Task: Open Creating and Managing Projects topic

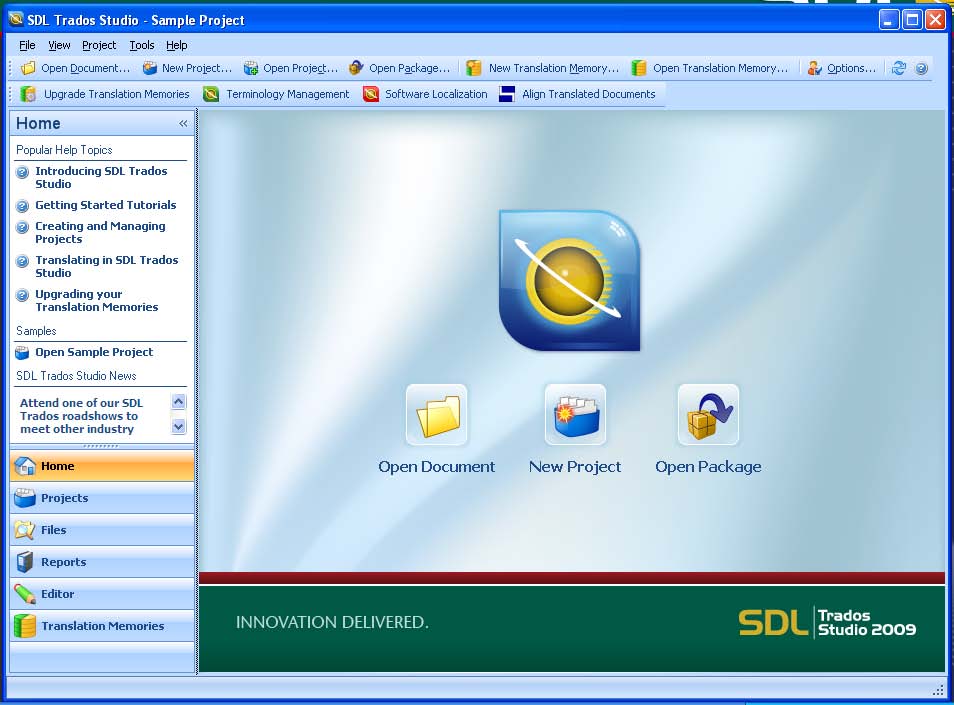Action: coord(100,232)
